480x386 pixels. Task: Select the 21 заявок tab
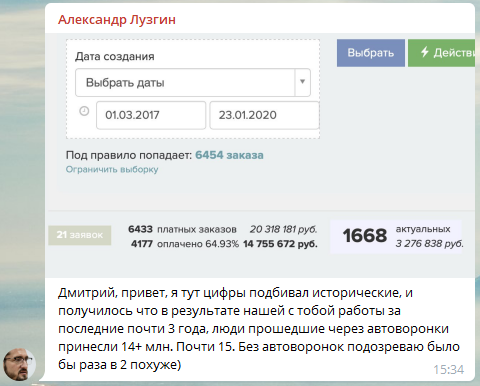(80, 235)
